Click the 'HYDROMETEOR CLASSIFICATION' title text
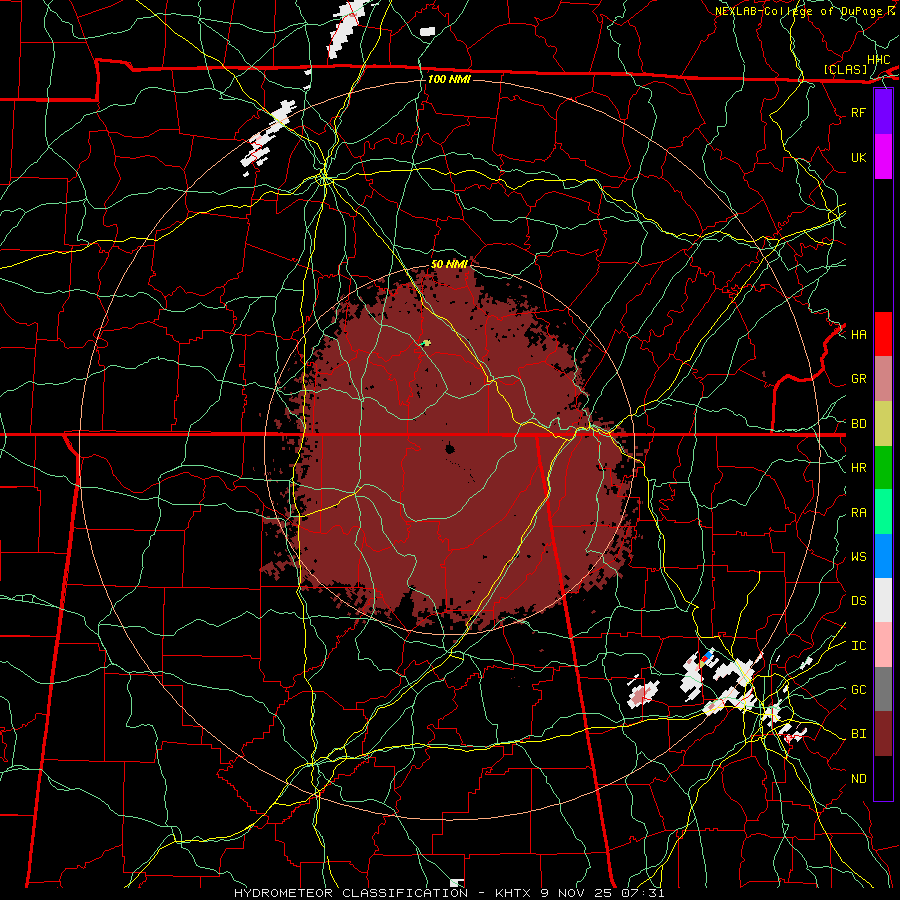 click(x=351, y=893)
